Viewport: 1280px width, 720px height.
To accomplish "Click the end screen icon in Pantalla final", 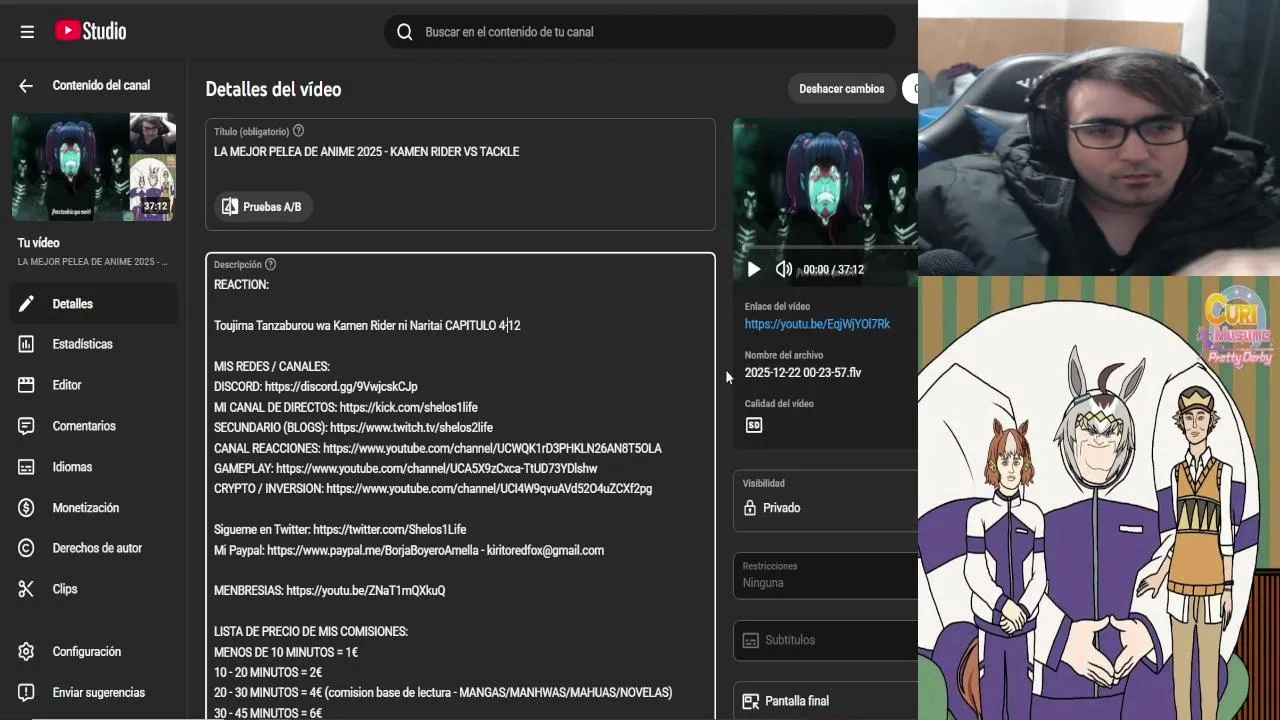I will (x=750, y=701).
